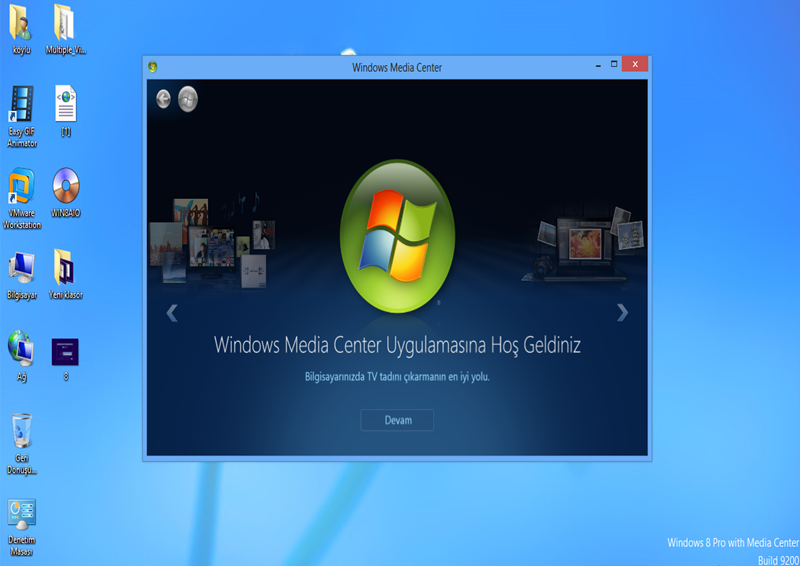The height and width of the screenshot is (566, 800).
Task: Open the Geri Dönüşü... recycle bin
Action: (22, 444)
